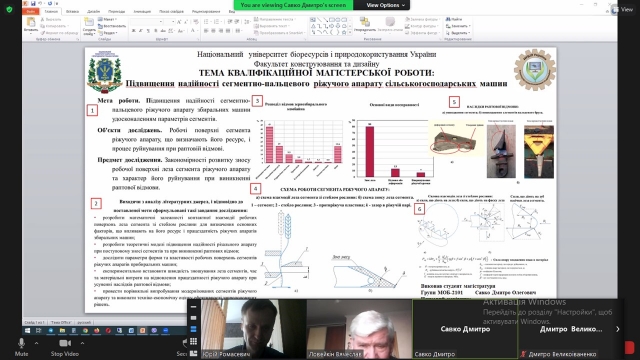The image size is (640, 360).
Task: Click the Save icon in quick access toolbar
Action: [x=33, y=3]
